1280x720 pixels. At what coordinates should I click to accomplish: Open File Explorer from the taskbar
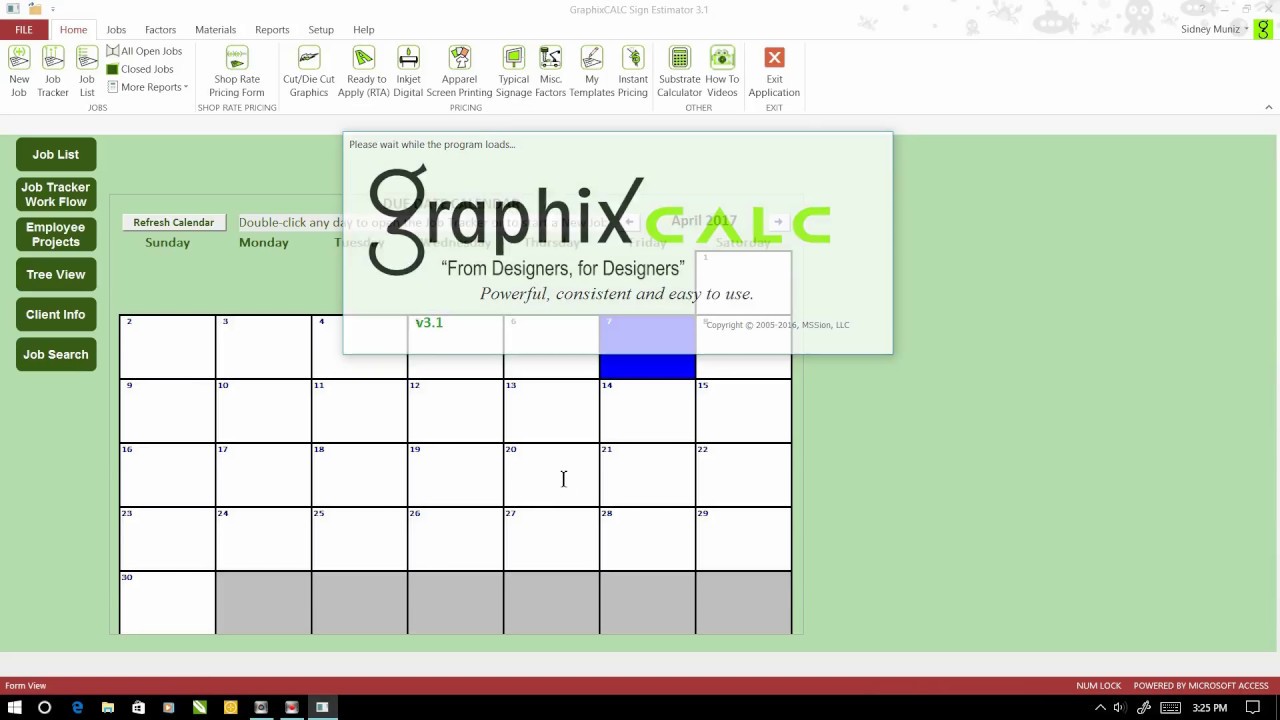pos(108,708)
